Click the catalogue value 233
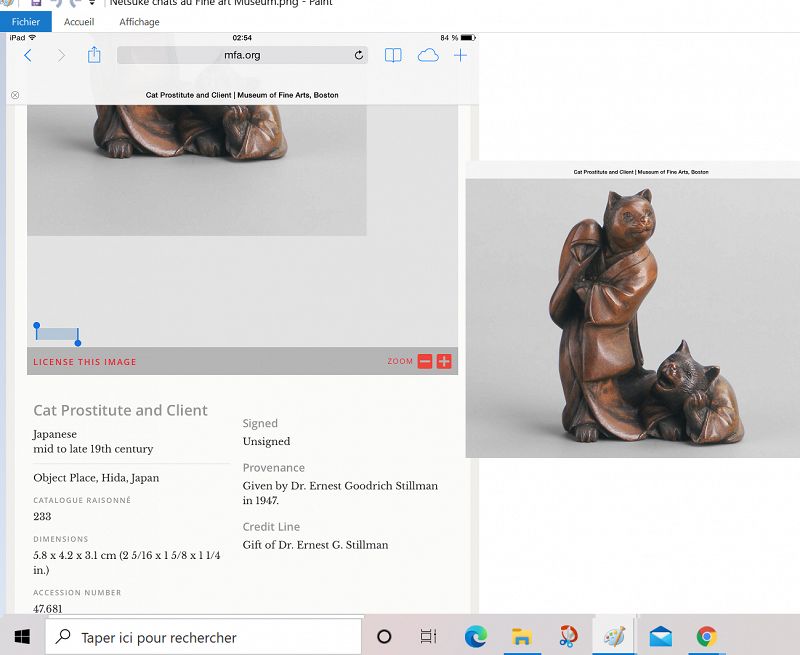This screenshot has width=800, height=655. click(x=42, y=516)
